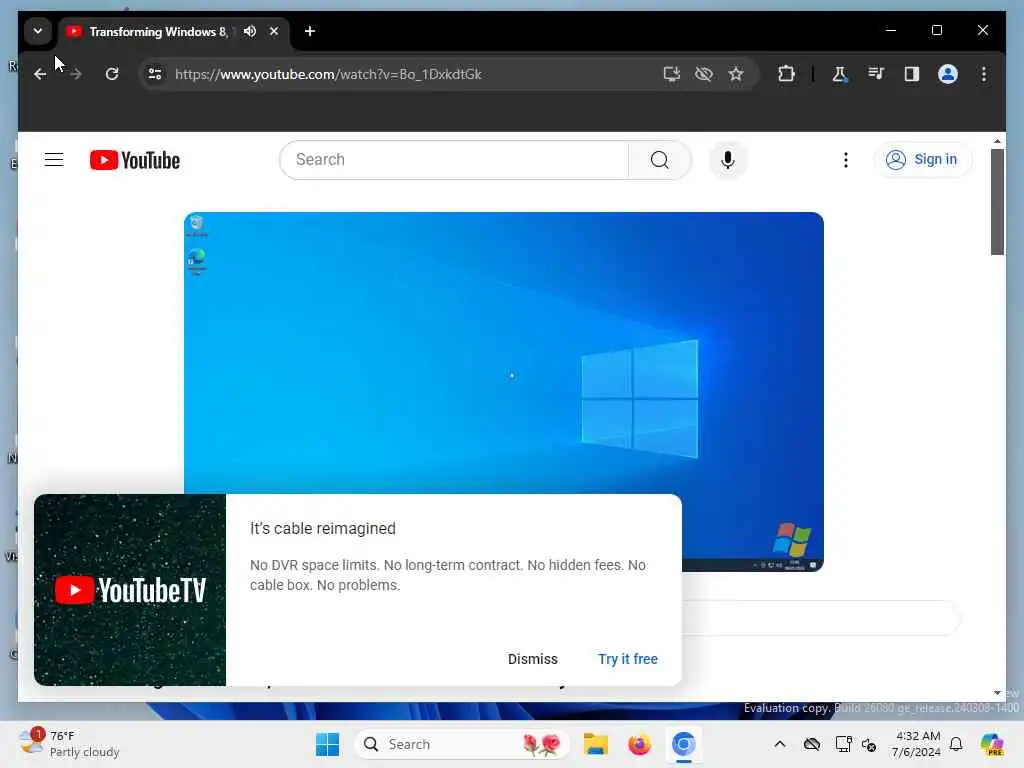Close the Transforming Windows 8 tab
The height and width of the screenshot is (768, 1024).
pos(274,31)
